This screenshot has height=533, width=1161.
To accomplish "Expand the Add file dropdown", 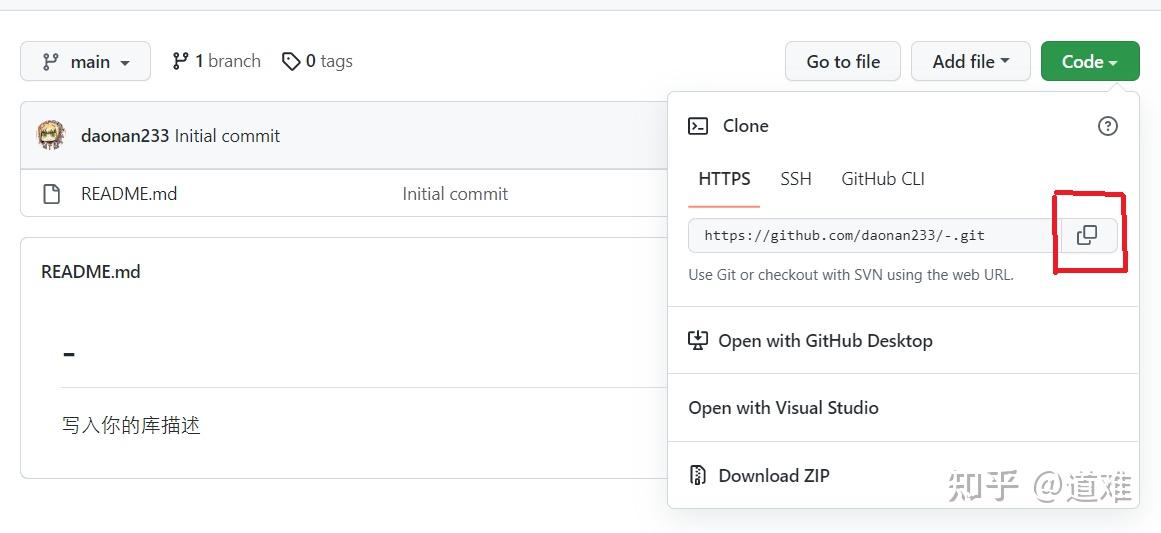I will tap(970, 62).
